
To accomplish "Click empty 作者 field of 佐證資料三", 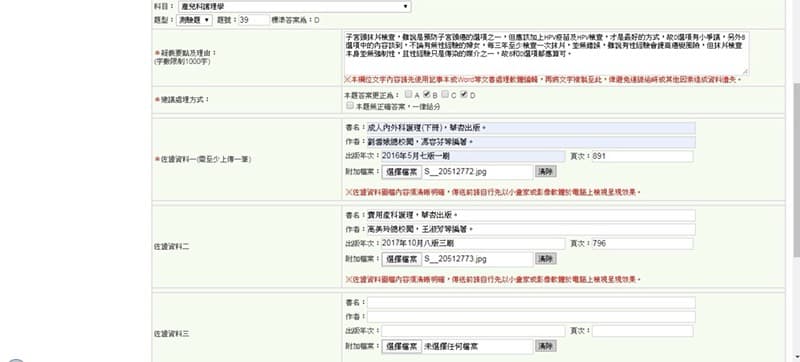I will click(531, 317).
